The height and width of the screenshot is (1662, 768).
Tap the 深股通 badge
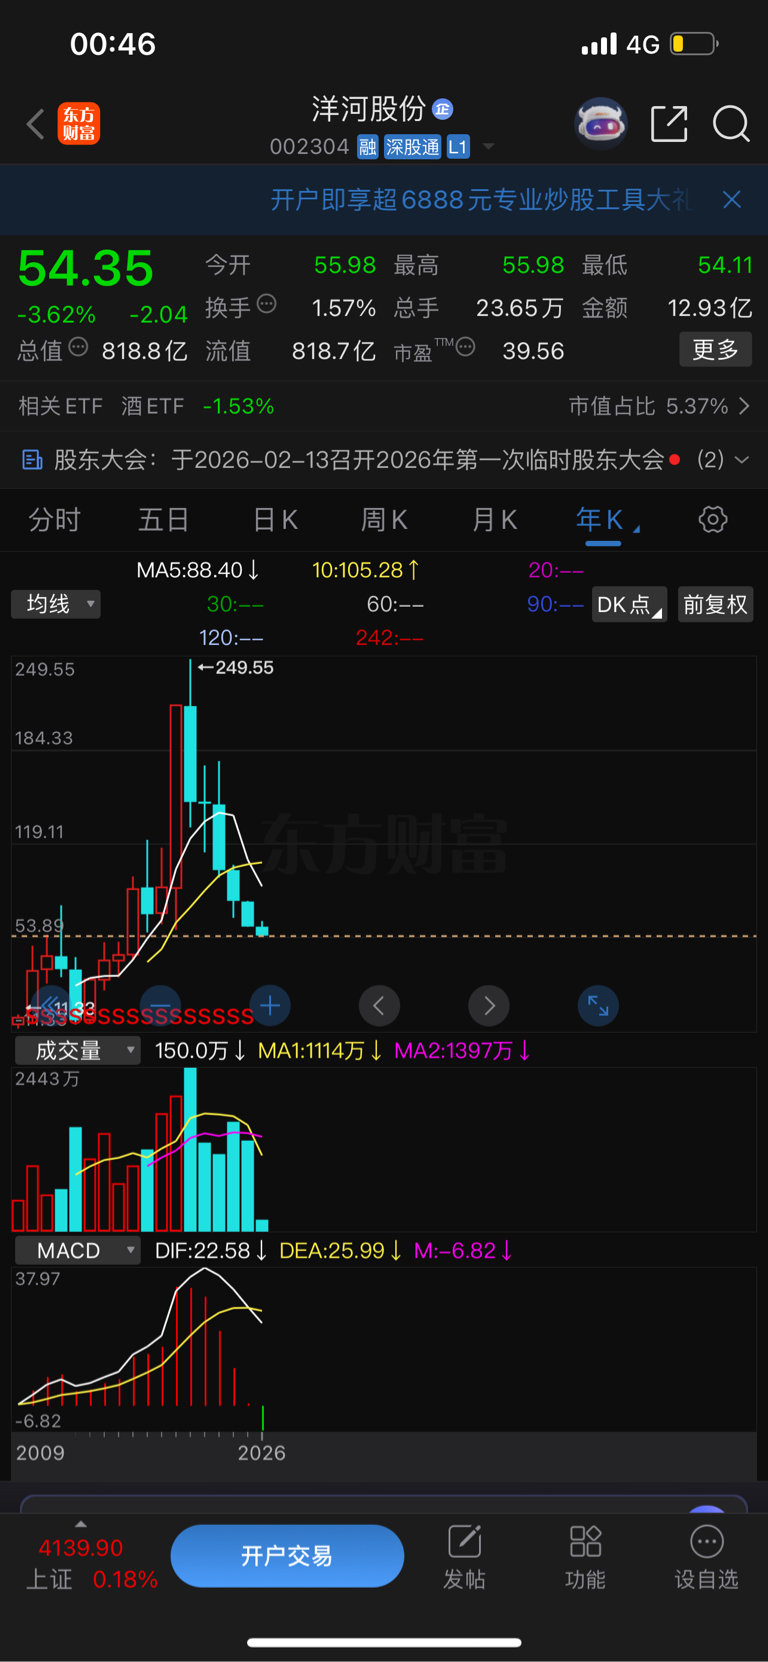pos(412,147)
